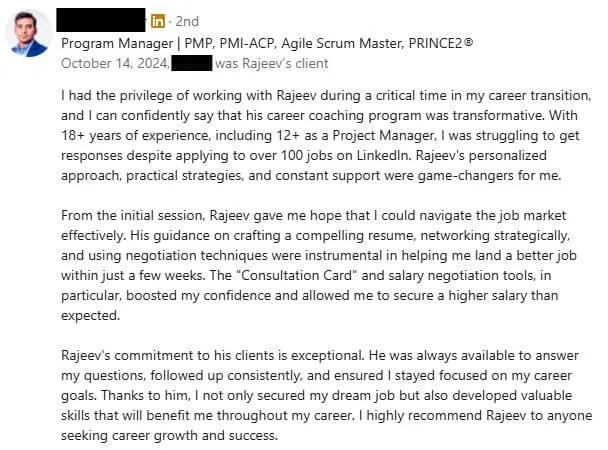Screen dimensions: 608x450
Task: Click the blacked-out recommender name at top
Action: pyautogui.click(x=101, y=20)
